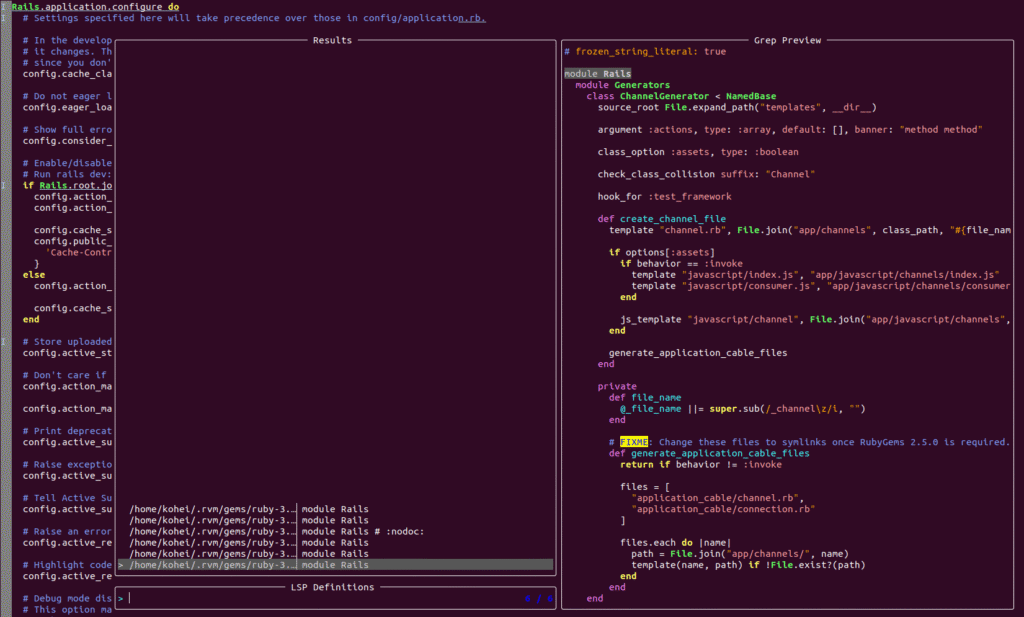1024x617 pixels.
Task: Click the "6 / 6" match counter
Action: (x=538, y=599)
